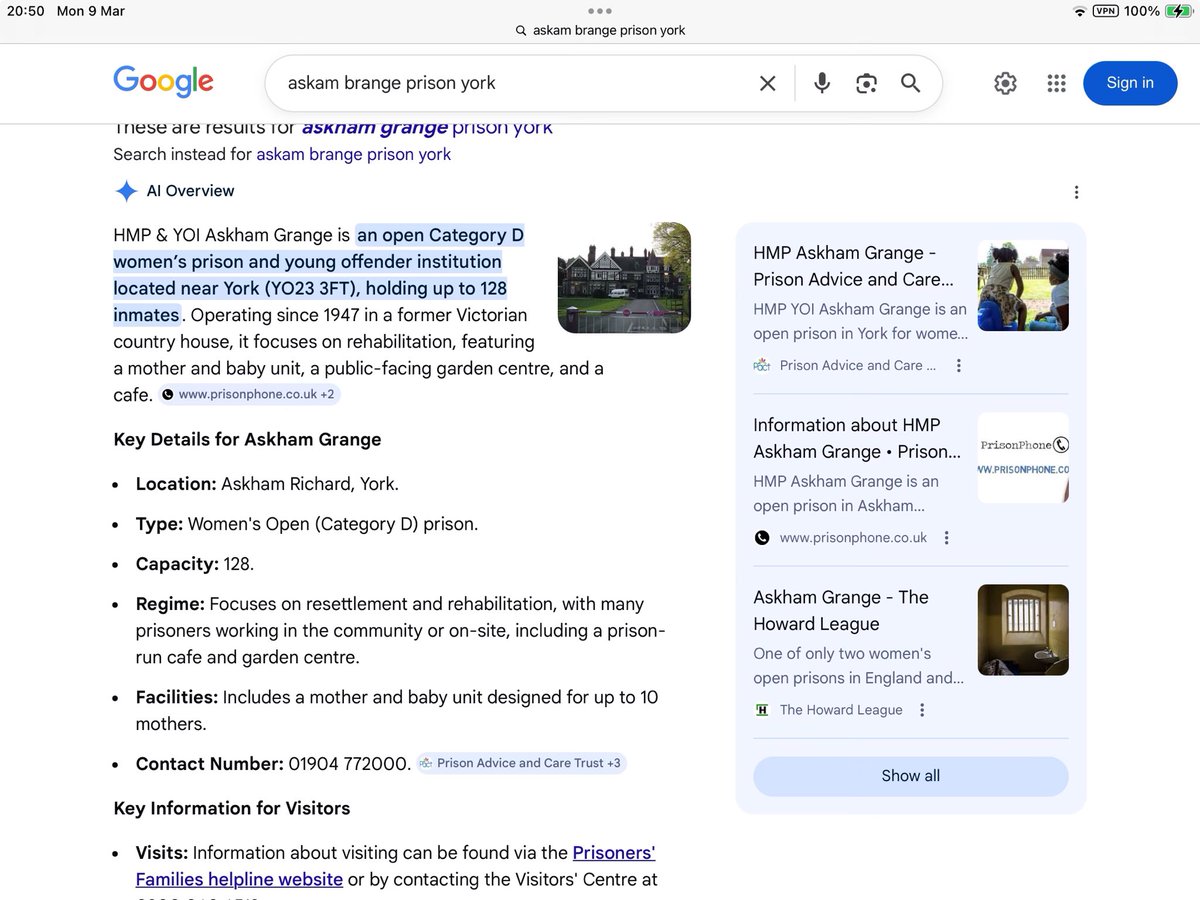Click the prisonphone.co.uk phone favicon
The height and width of the screenshot is (900, 1200).
[762, 538]
